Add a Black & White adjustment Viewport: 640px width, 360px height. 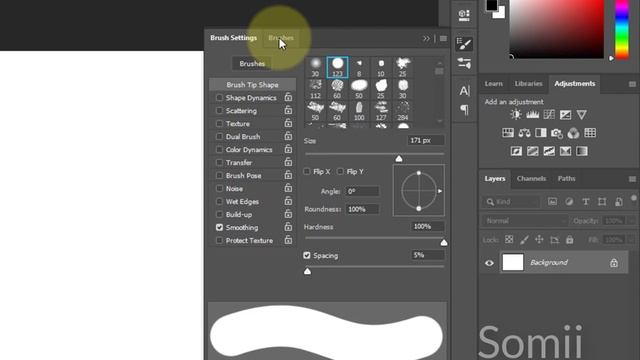541,133
